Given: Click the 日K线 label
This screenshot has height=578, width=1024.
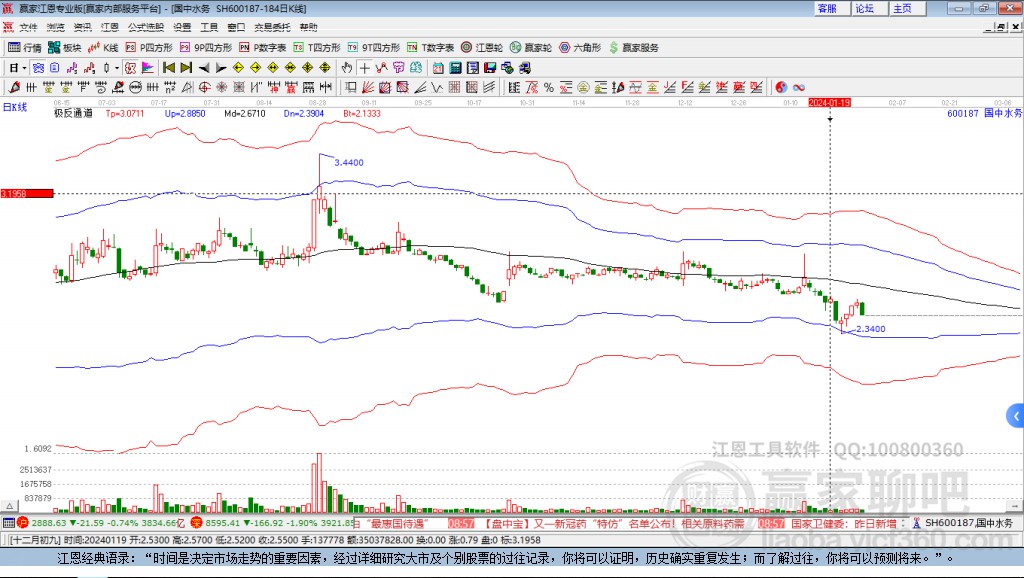Looking at the screenshot, I should pos(14,107).
